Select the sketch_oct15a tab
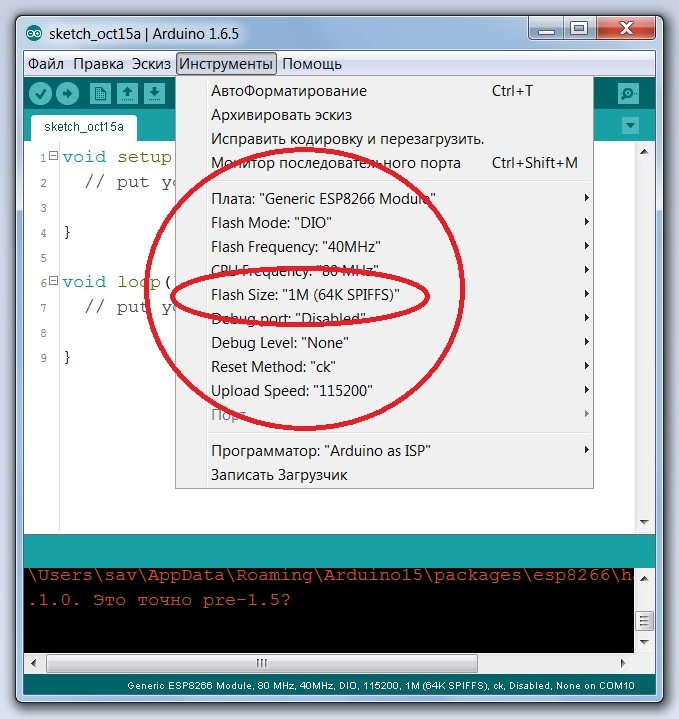 [x=84, y=127]
